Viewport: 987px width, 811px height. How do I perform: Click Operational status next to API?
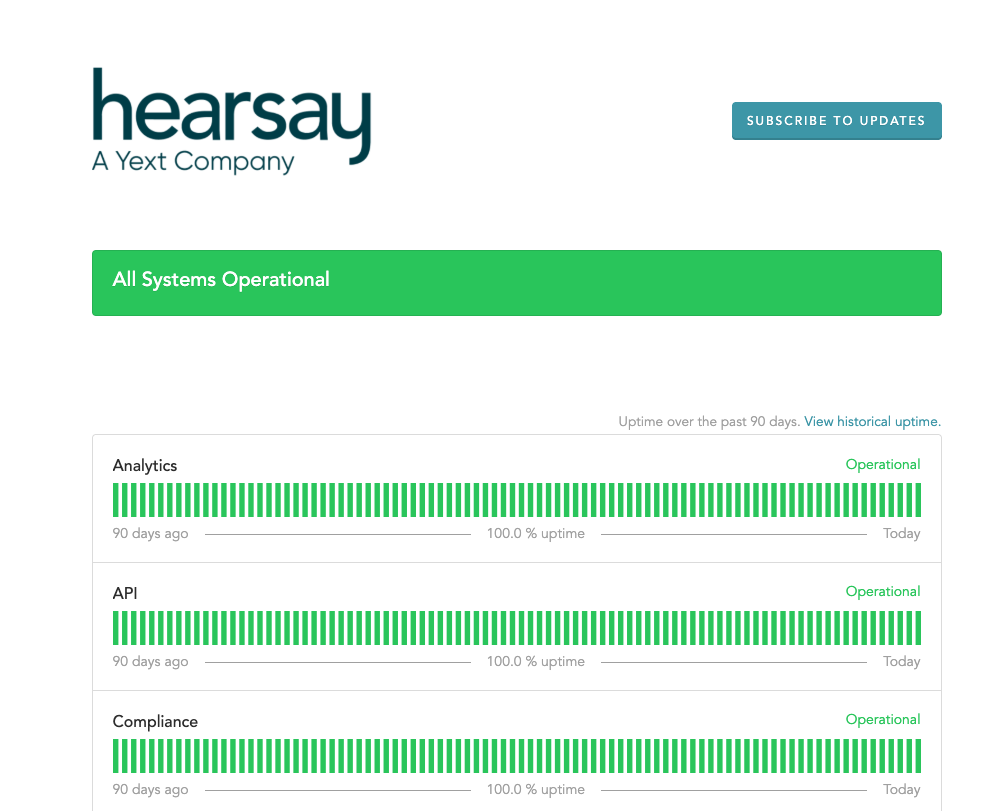883,591
